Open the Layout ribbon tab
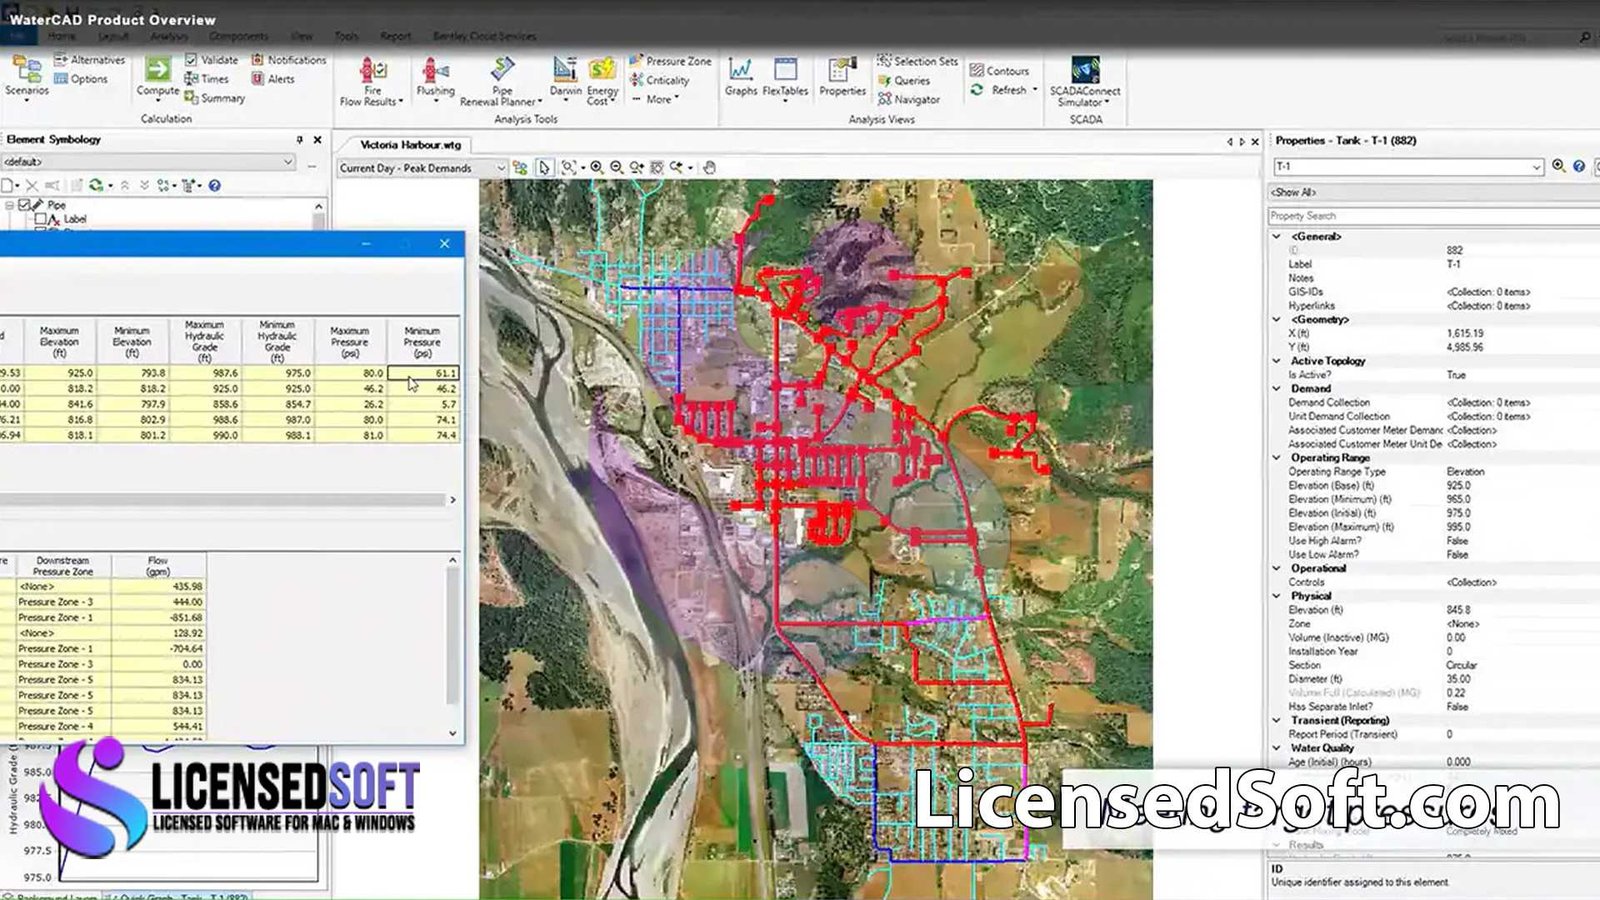This screenshot has width=1600, height=900. pyautogui.click(x=113, y=36)
